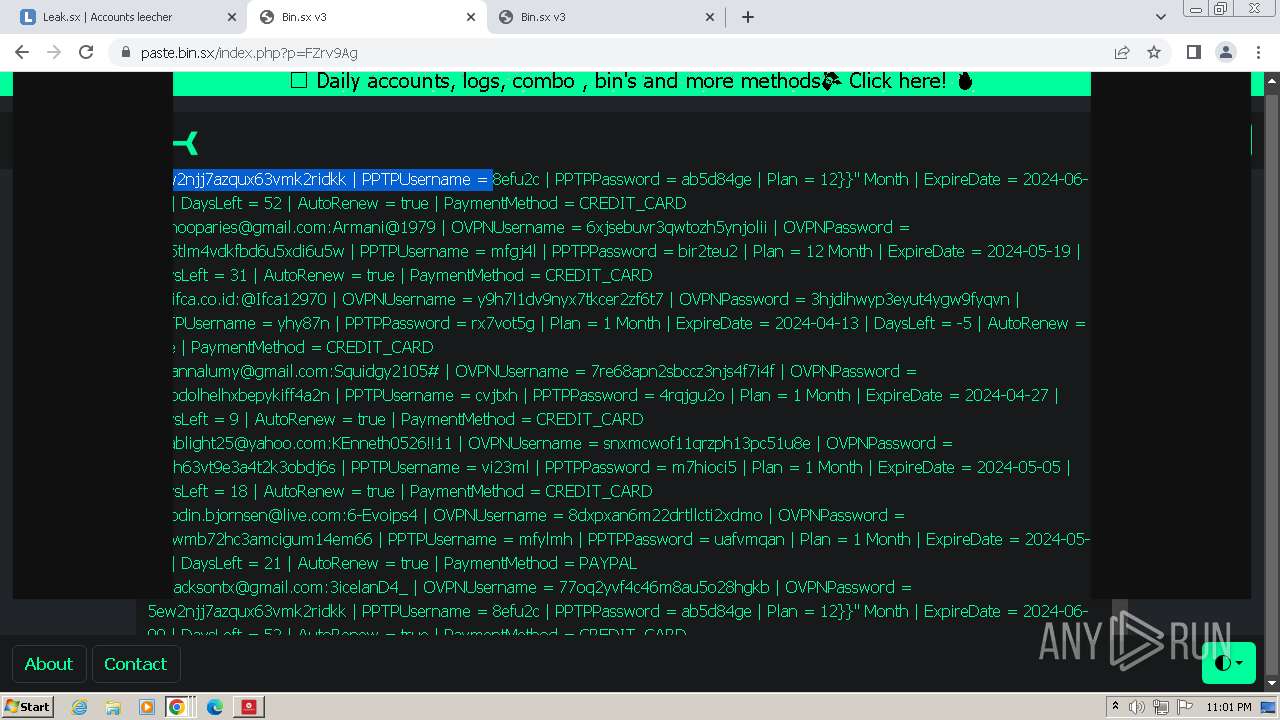Open the About page
Image resolution: width=1280 pixels, height=720 pixels.
48,664
